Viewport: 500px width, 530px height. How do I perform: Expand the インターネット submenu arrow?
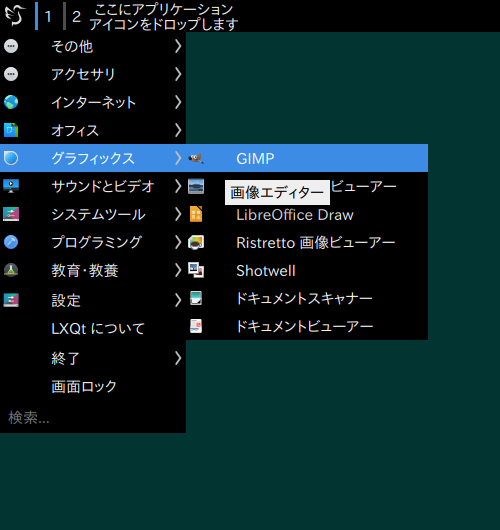pyautogui.click(x=178, y=102)
